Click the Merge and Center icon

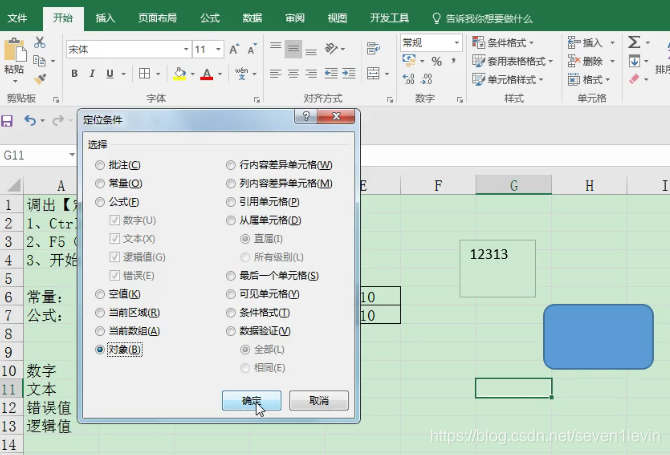pos(373,73)
